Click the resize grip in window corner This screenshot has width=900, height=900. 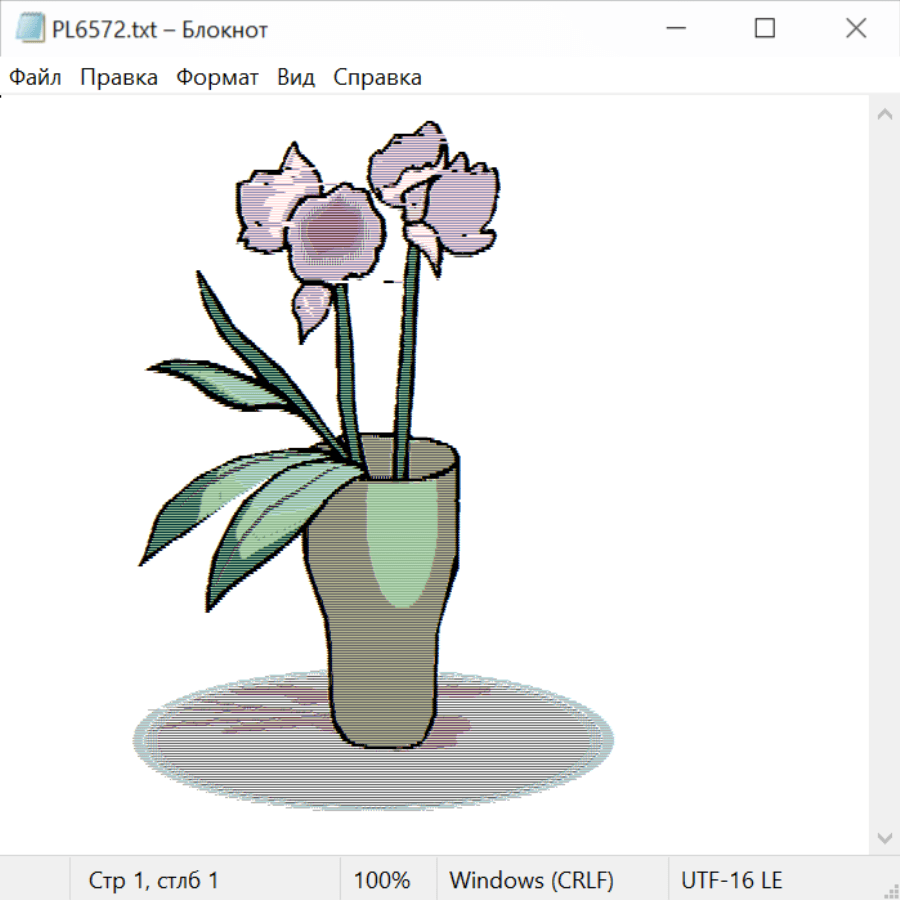point(891,891)
